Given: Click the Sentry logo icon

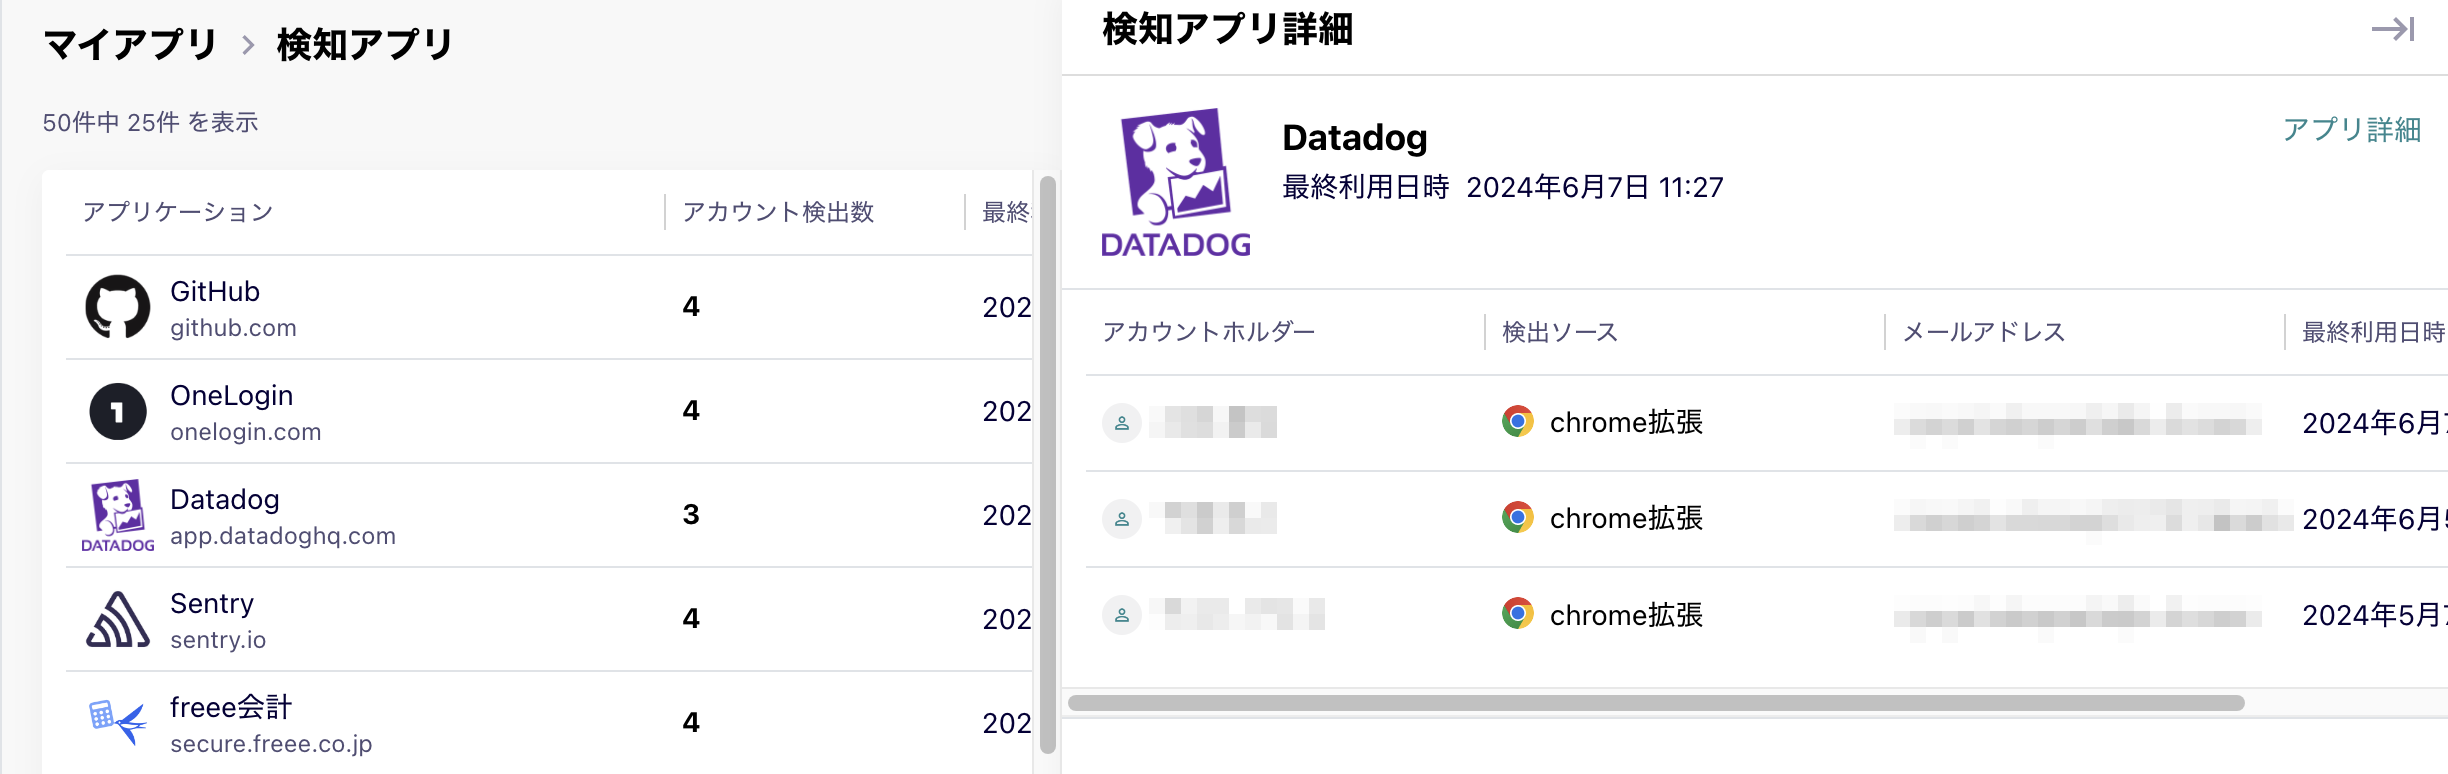Looking at the screenshot, I should pos(118,619).
